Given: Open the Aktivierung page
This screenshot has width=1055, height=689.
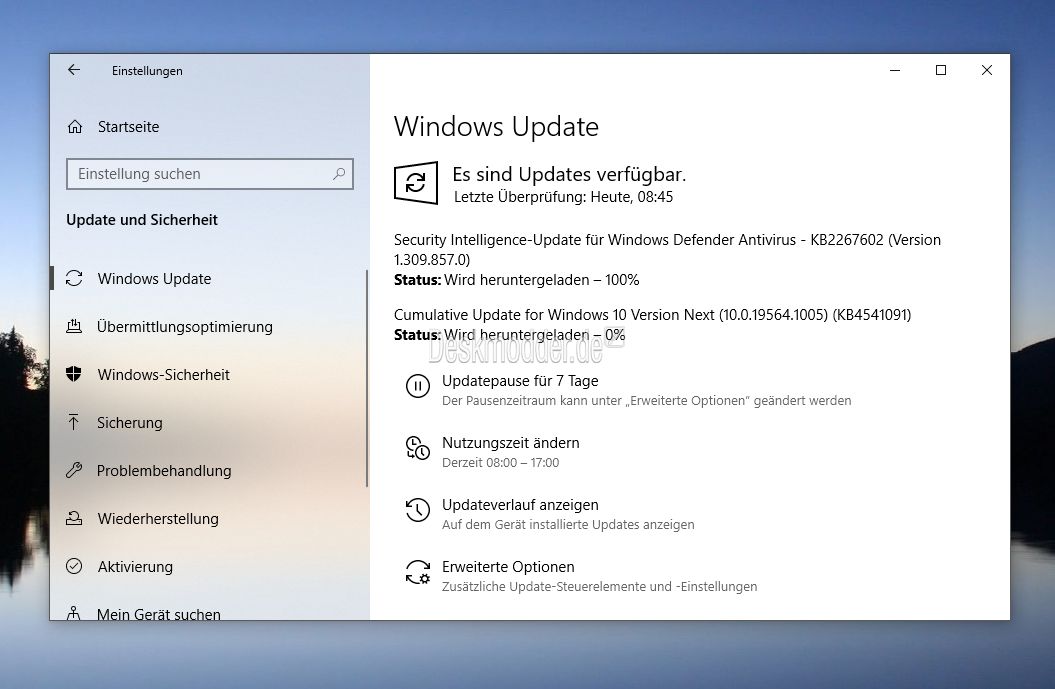Looking at the screenshot, I should [x=135, y=567].
